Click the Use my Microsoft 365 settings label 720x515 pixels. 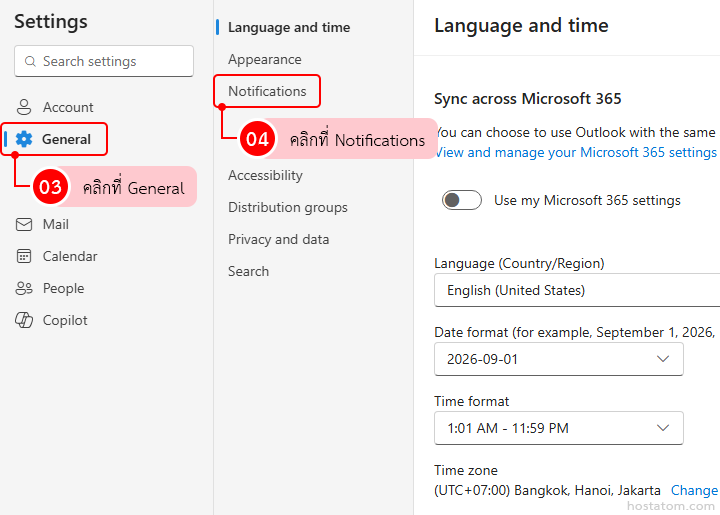tap(587, 200)
